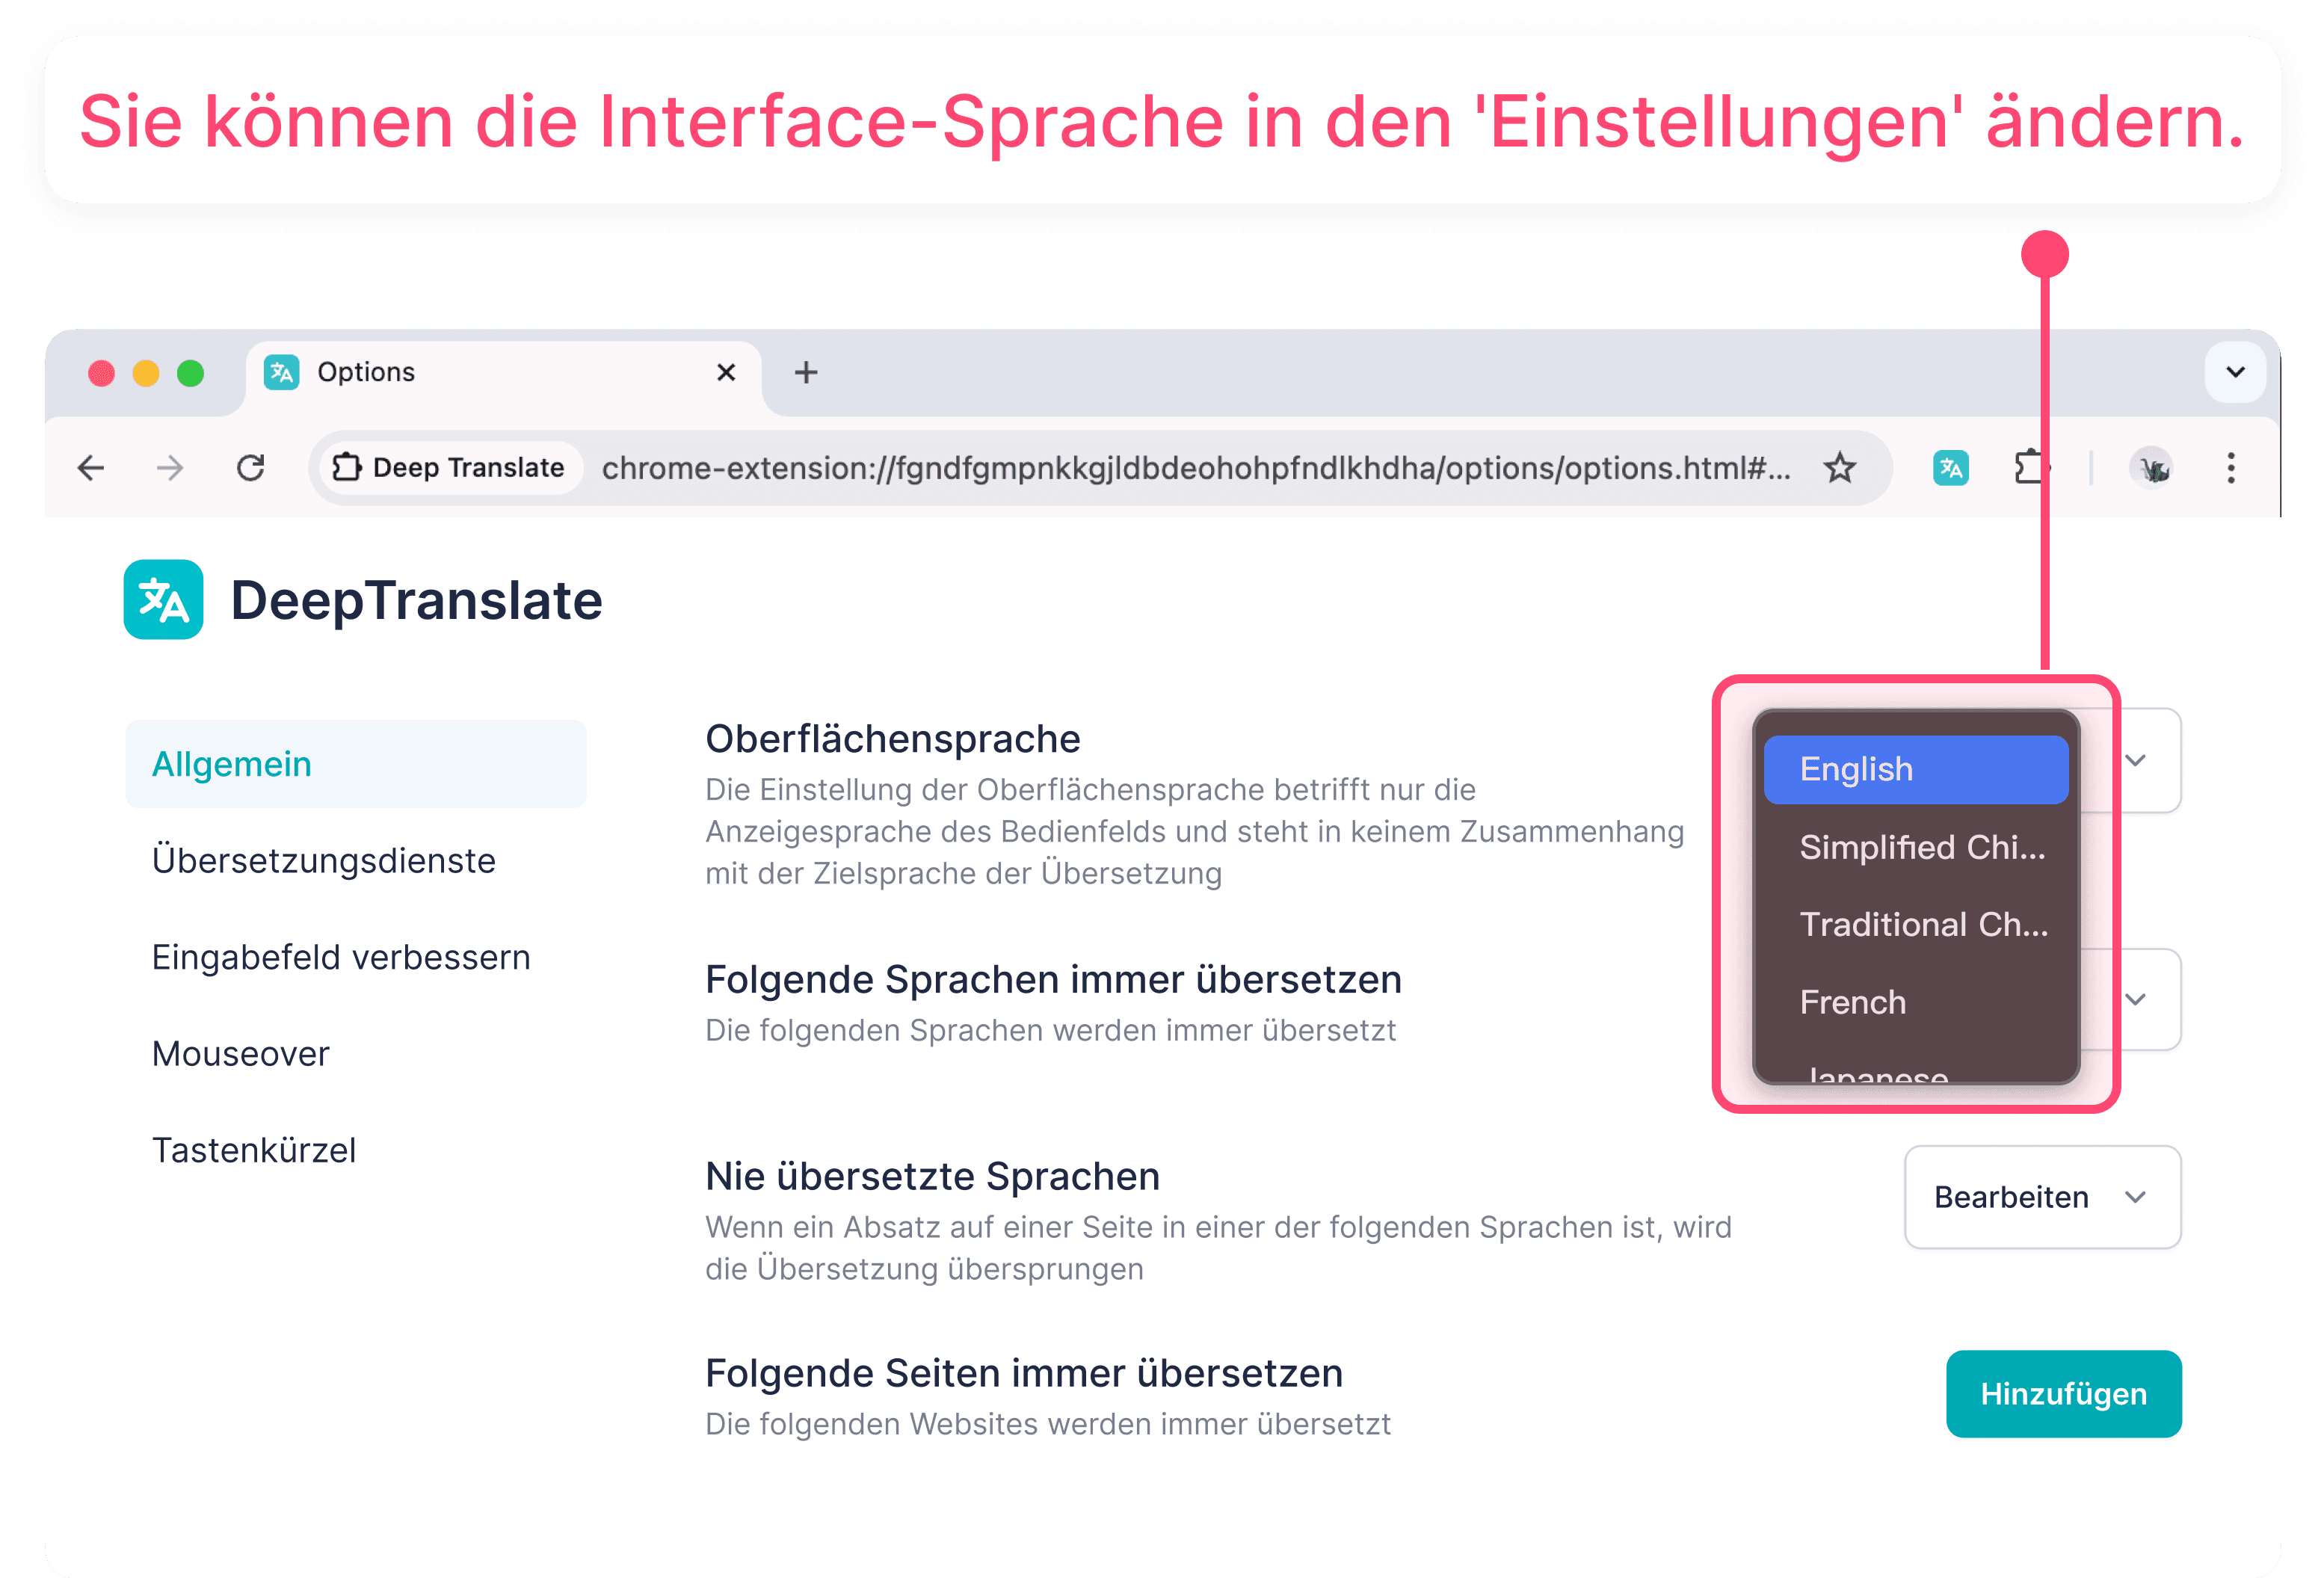Open the Chrome profile avatar
This screenshot has height=1578, width=2324.
coord(2152,468)
